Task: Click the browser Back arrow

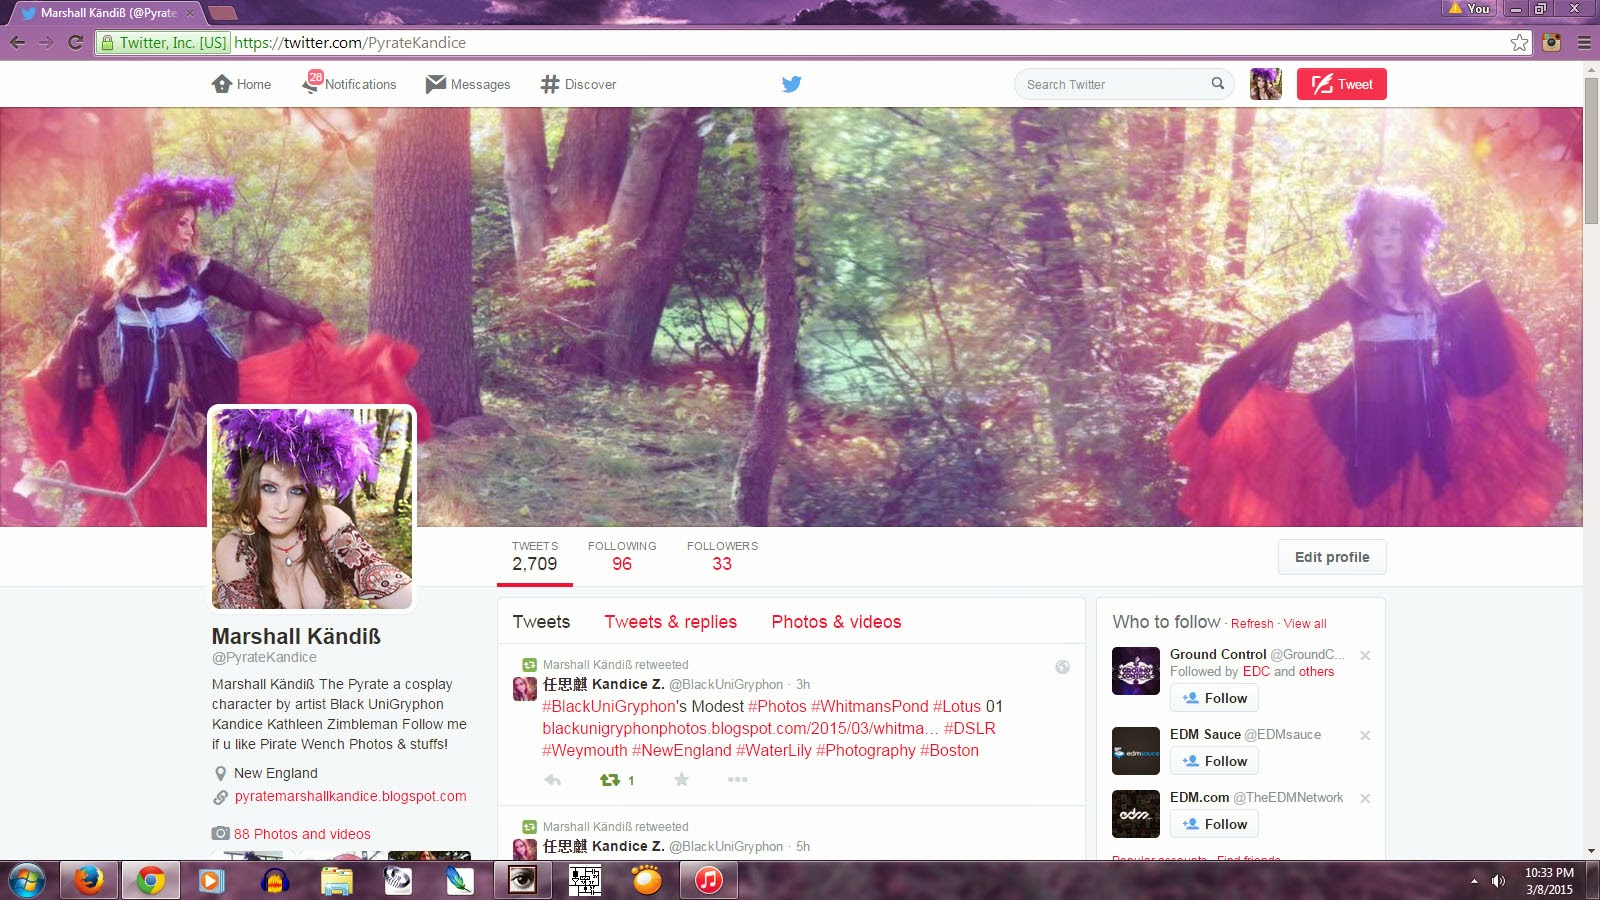Action: 17,42
